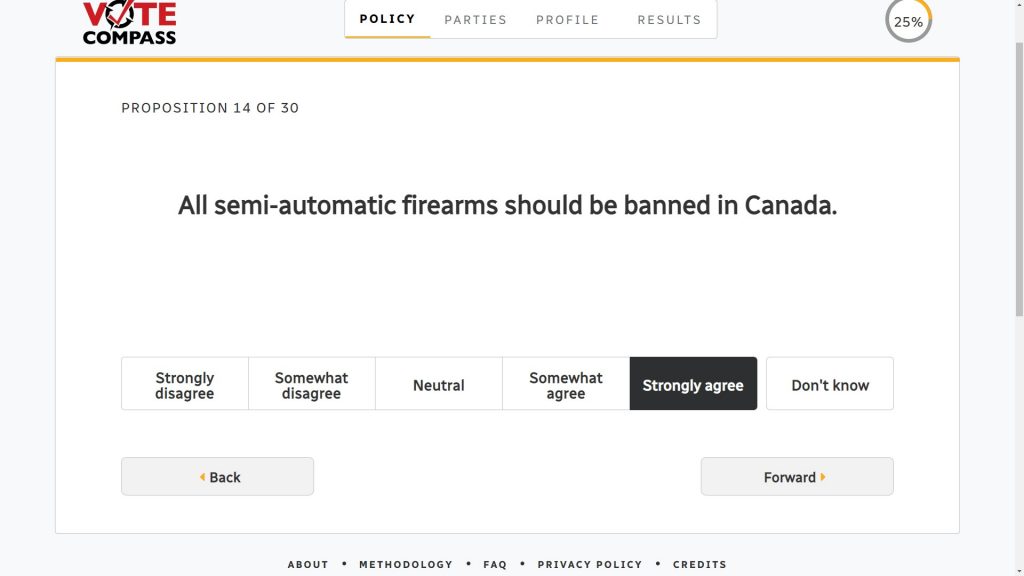Screen dimensions: 1024x576
Task: Switch to the Profile tab
Action: (568, 19)
